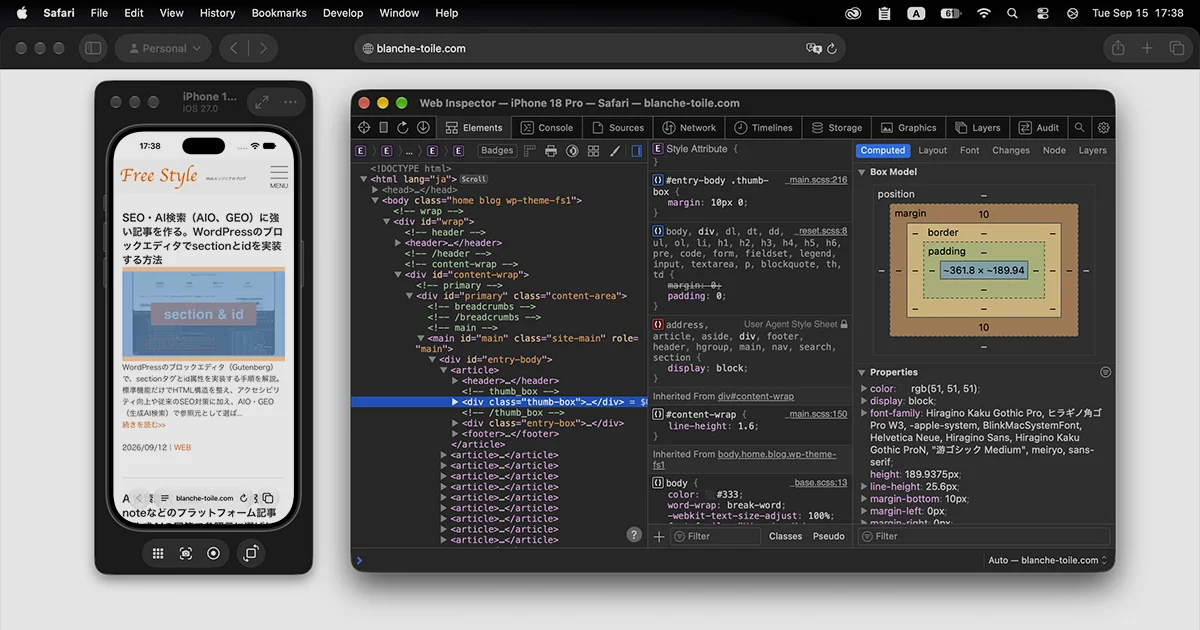Viewport: 1200px width, 630px height.
Task: Open the Timelines tab
Action: [763, 128]
